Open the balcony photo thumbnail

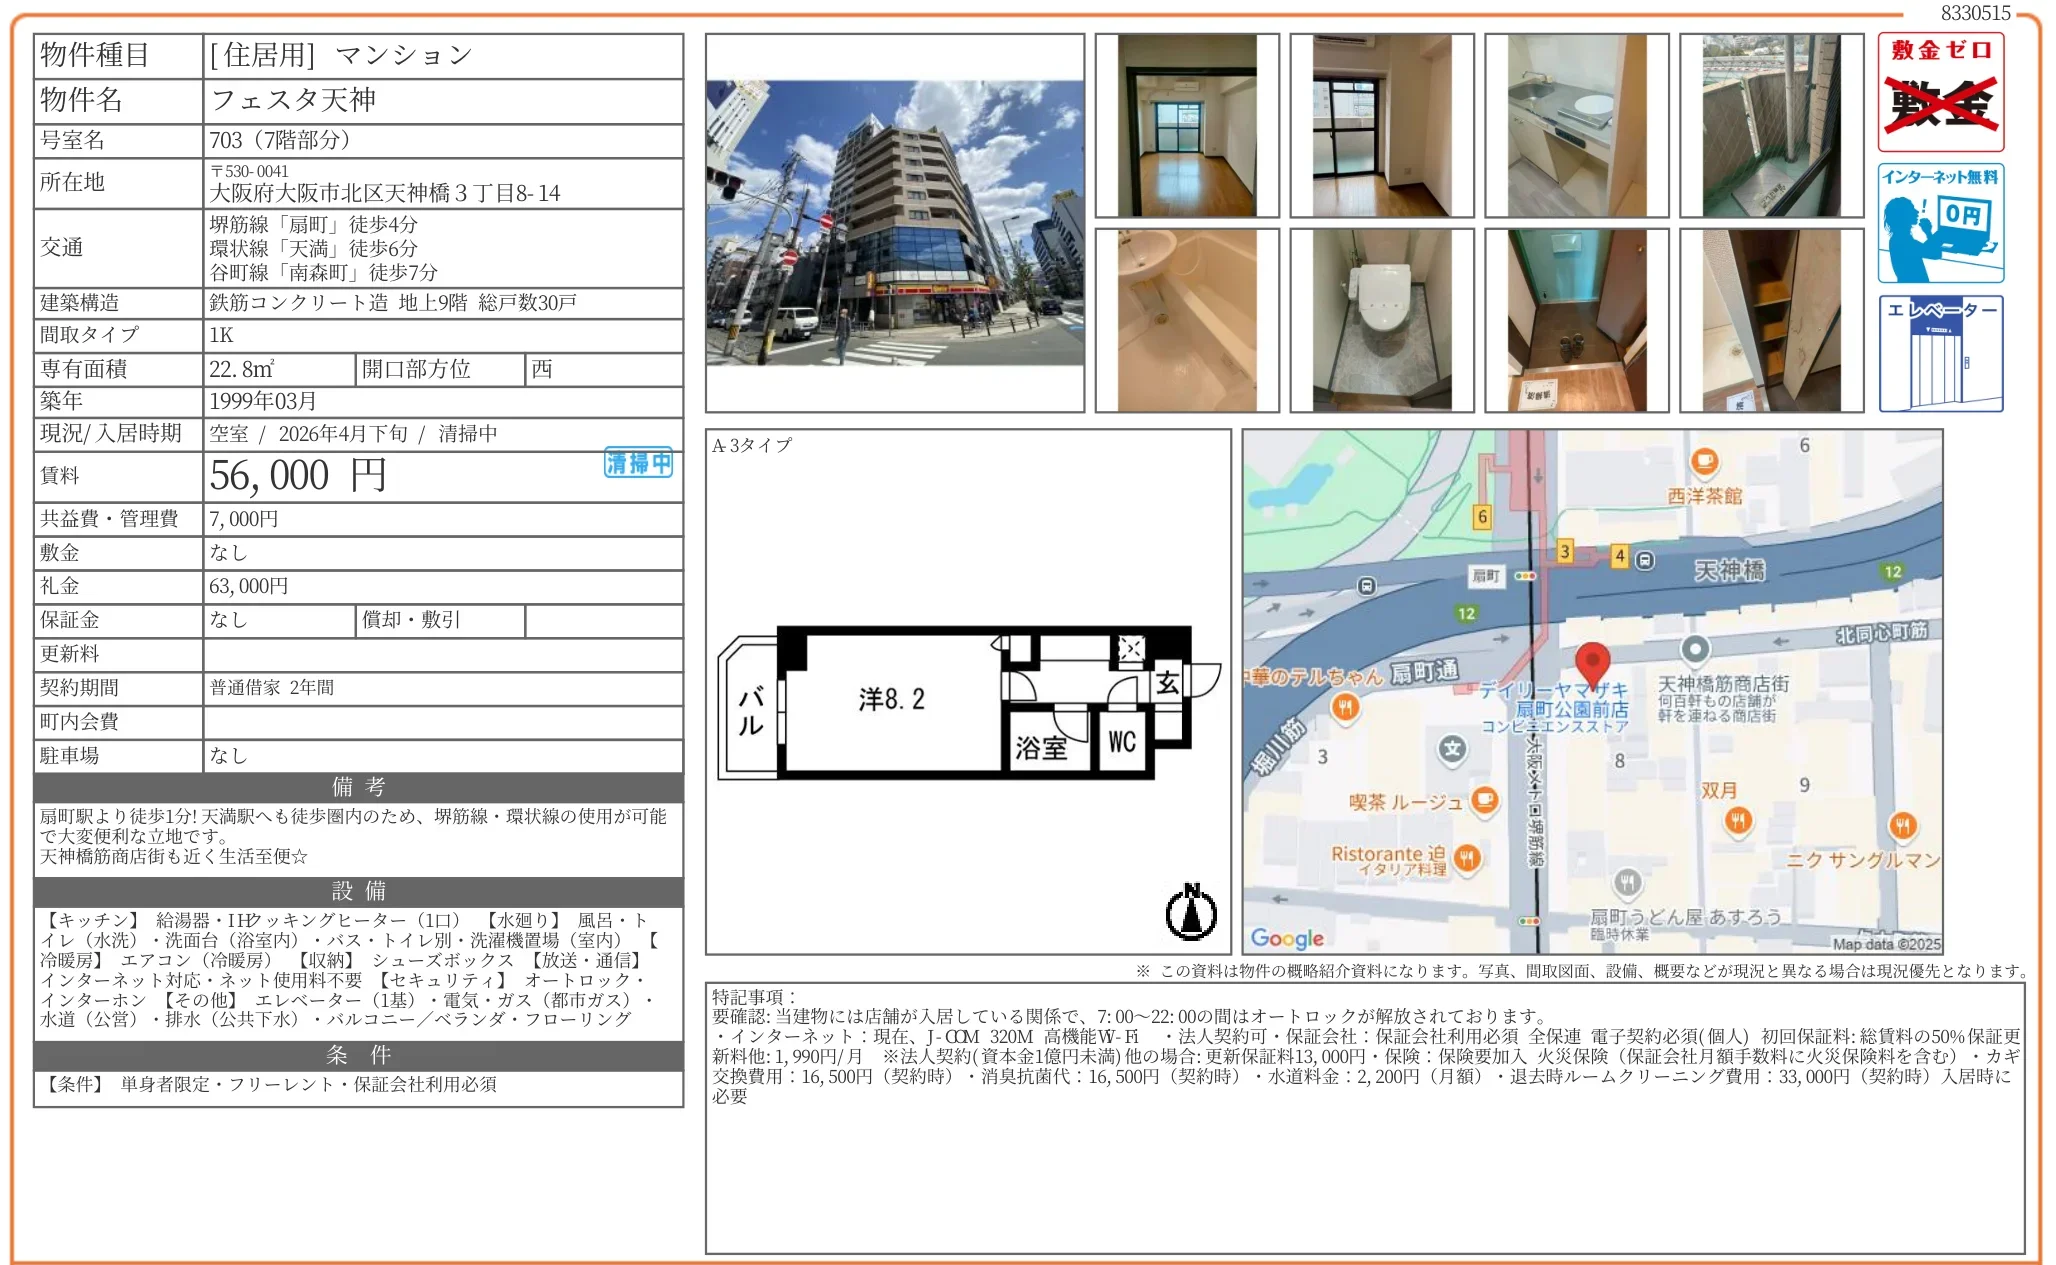click(x=1771, y=125)
